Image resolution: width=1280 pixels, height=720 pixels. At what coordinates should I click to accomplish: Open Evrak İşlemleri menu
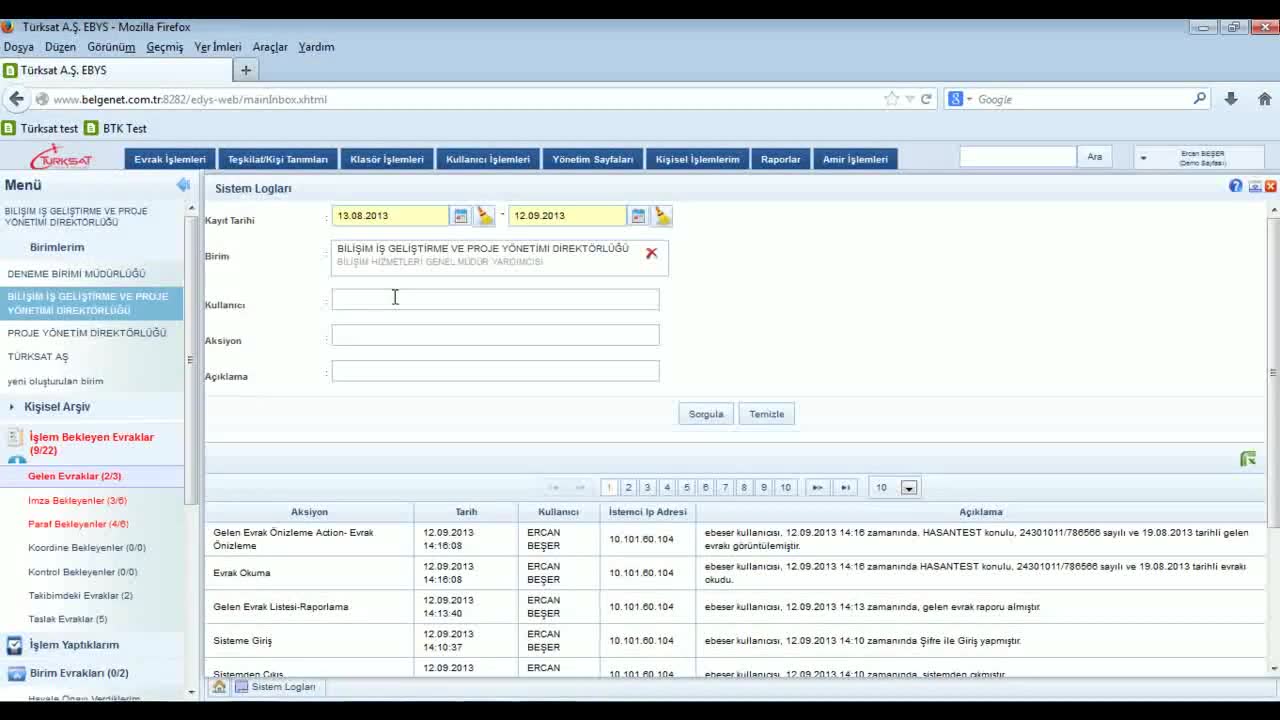click(x=170, y=159)
